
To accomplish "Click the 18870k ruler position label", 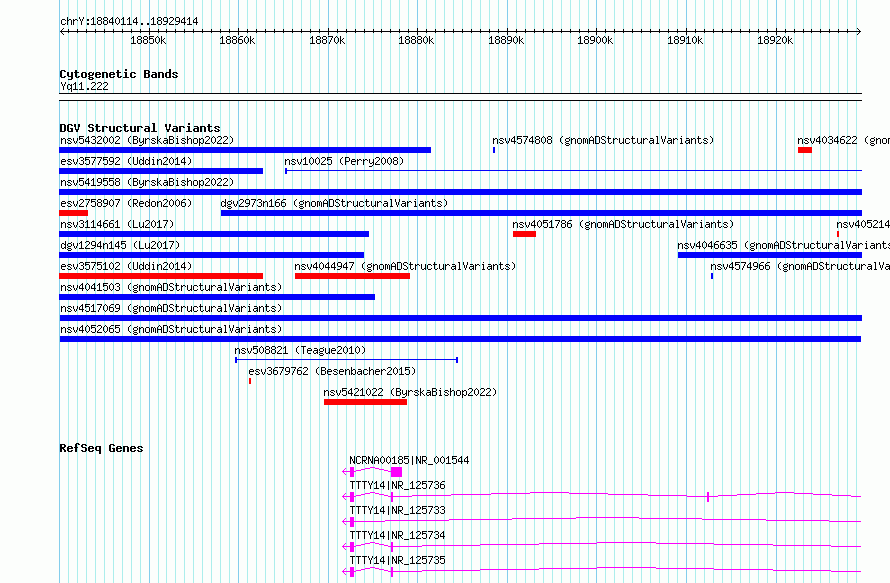I will pyautogui.click(x=327, y=40).
